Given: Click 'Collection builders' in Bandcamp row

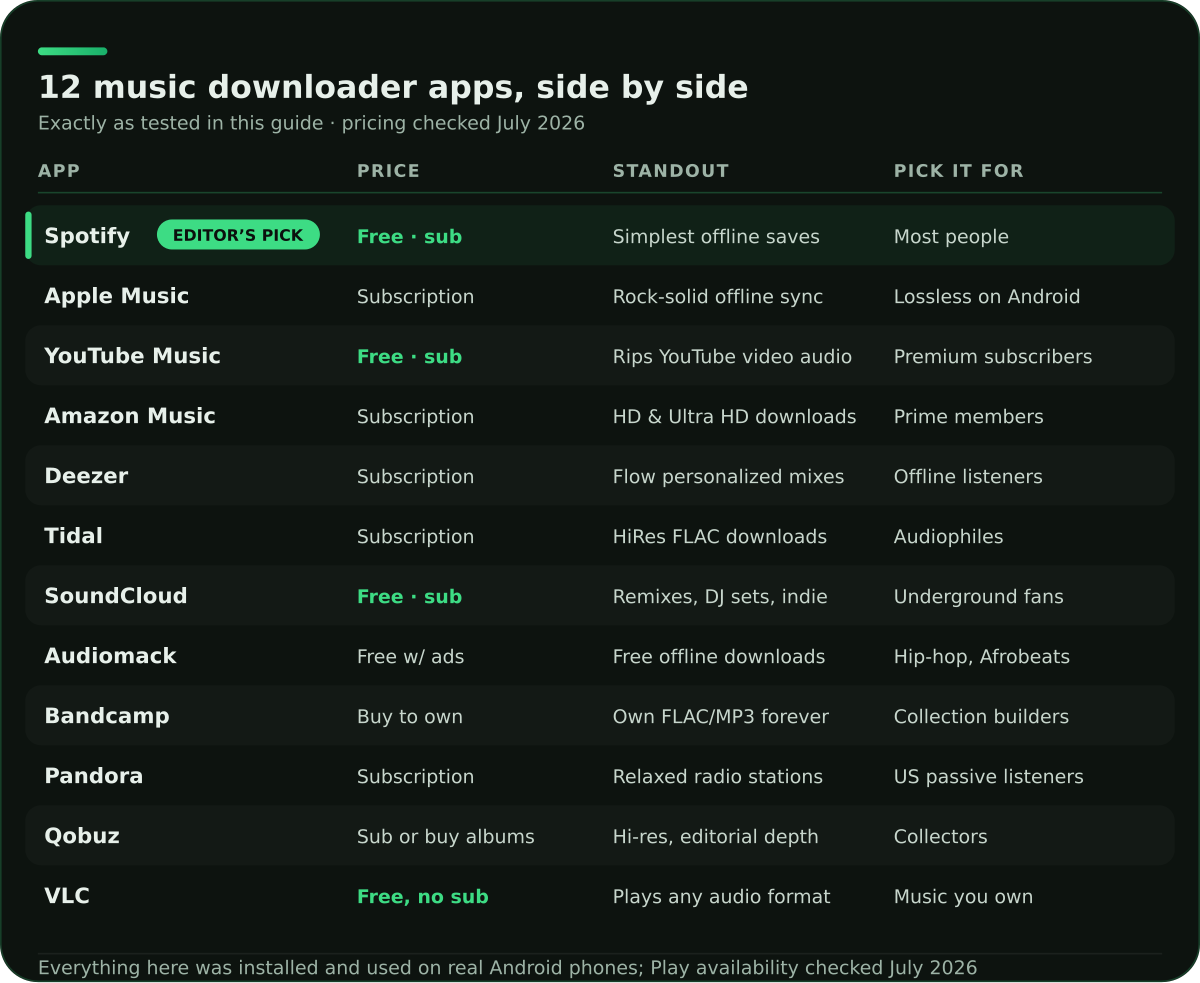Looking at the screenshot, I should click(981, 717).
